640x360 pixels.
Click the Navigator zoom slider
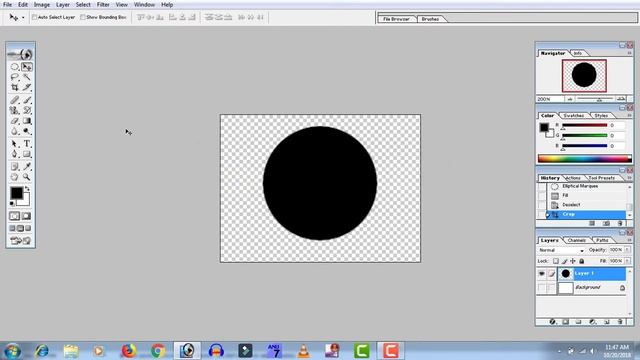(595, 99)
